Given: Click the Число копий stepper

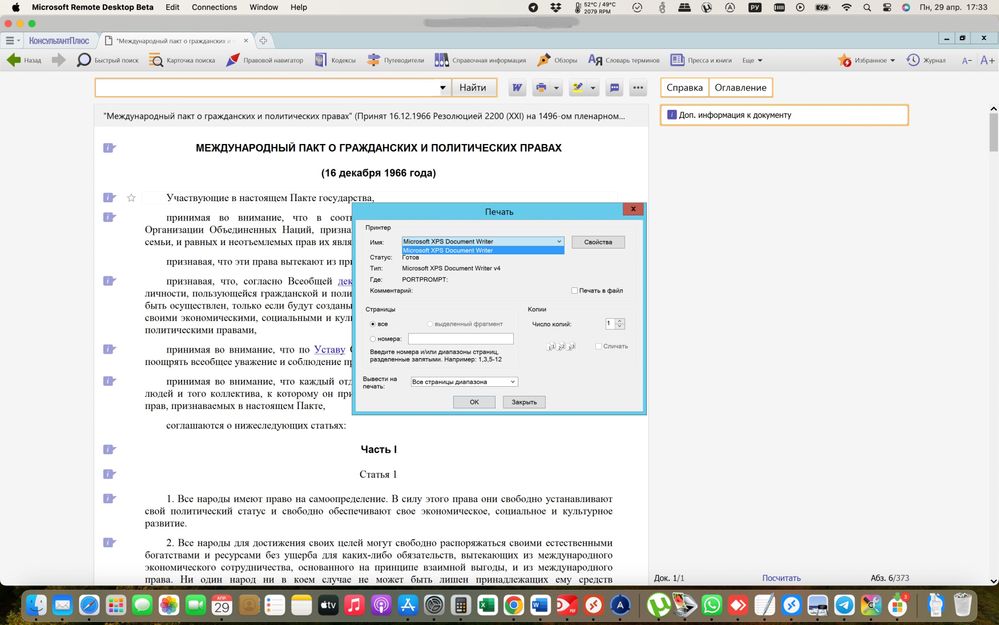Looking at the screenshot, I should coord(620,324).
